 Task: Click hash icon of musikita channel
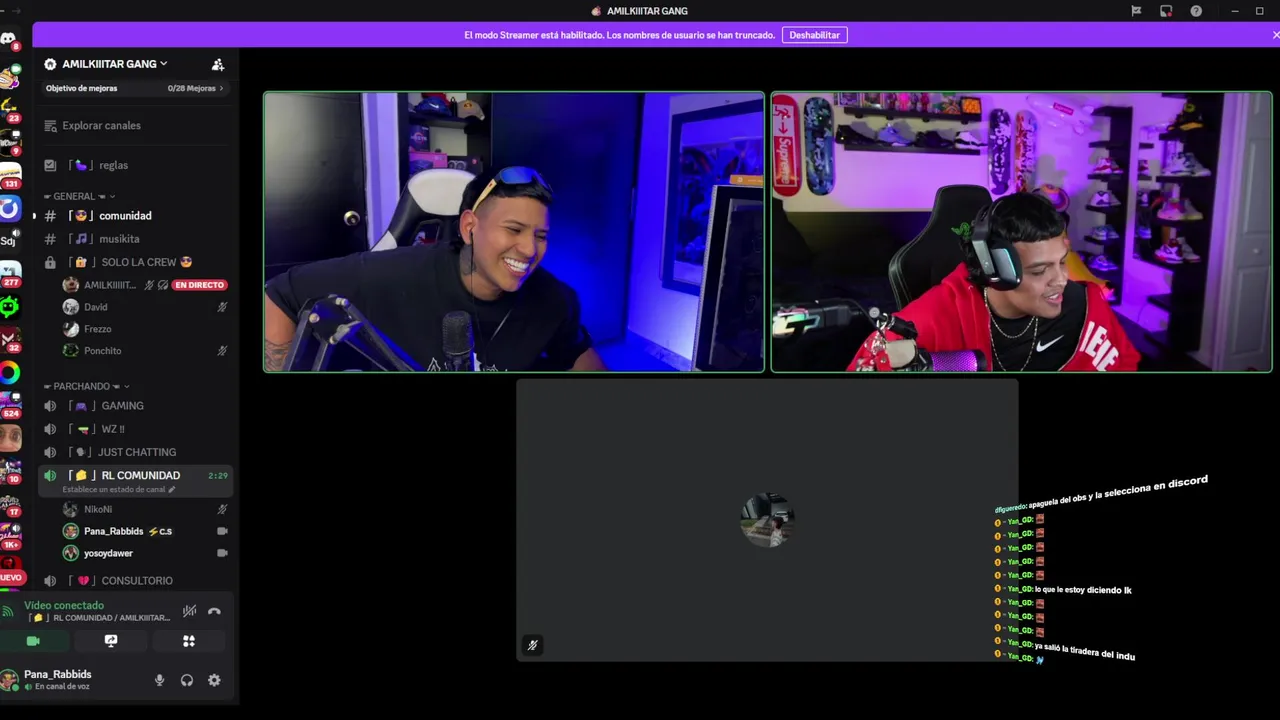pyautogui.click(x=50, y=239)
